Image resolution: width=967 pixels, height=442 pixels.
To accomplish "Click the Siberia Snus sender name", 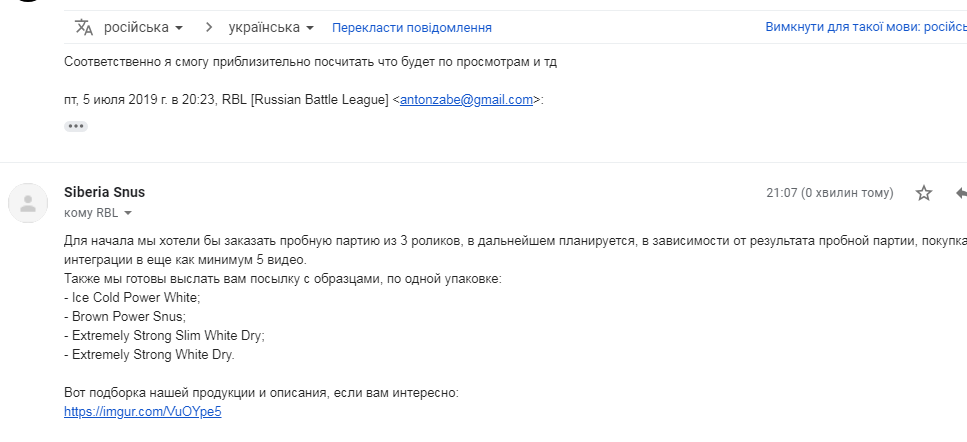I will coord(104,192).
